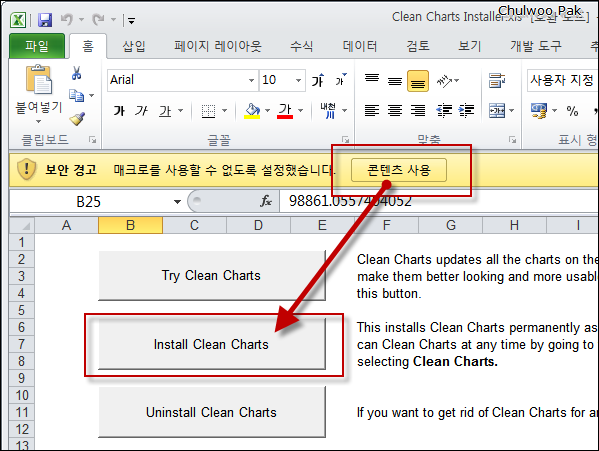Image resolution: width=599 pixels, height=451 pixels.
Task: Apply accounting number format icon
Action: coord(539,111)
